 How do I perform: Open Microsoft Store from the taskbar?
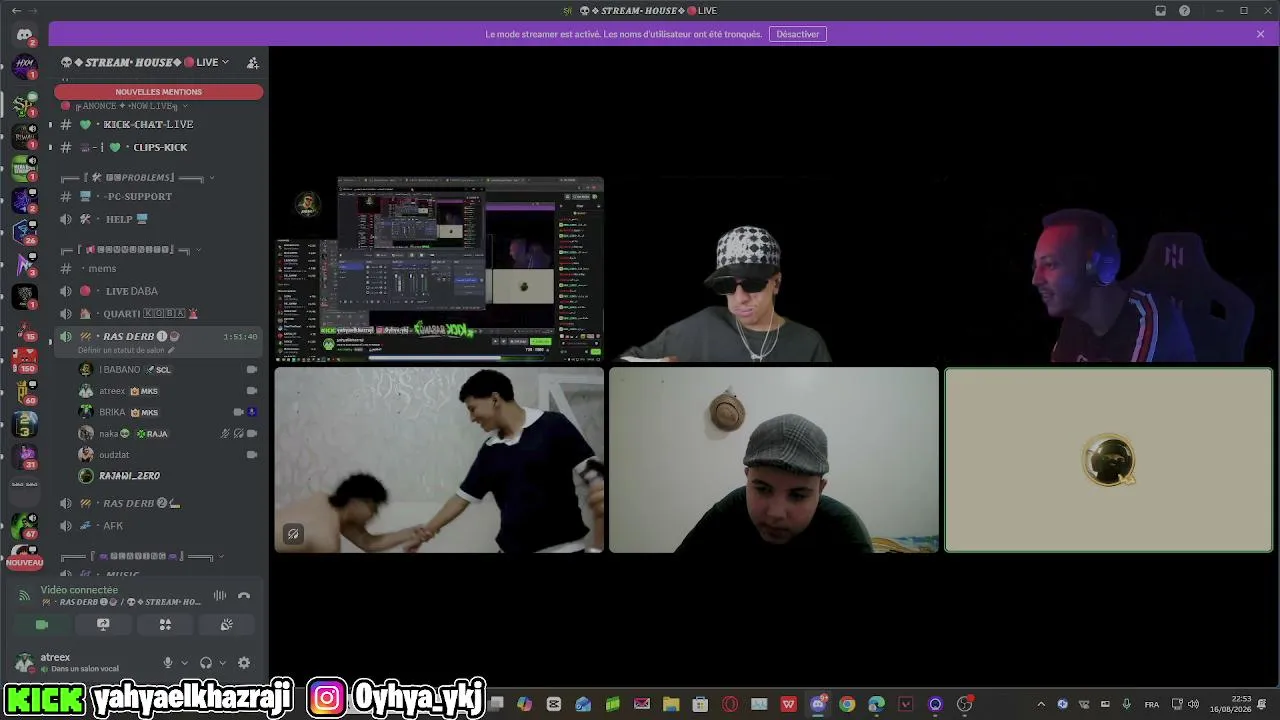tap(700, 704)
